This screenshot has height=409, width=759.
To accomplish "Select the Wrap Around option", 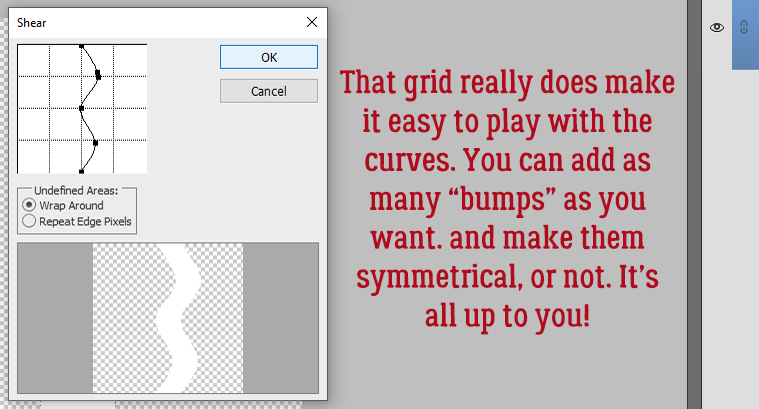I will (63, 205).
